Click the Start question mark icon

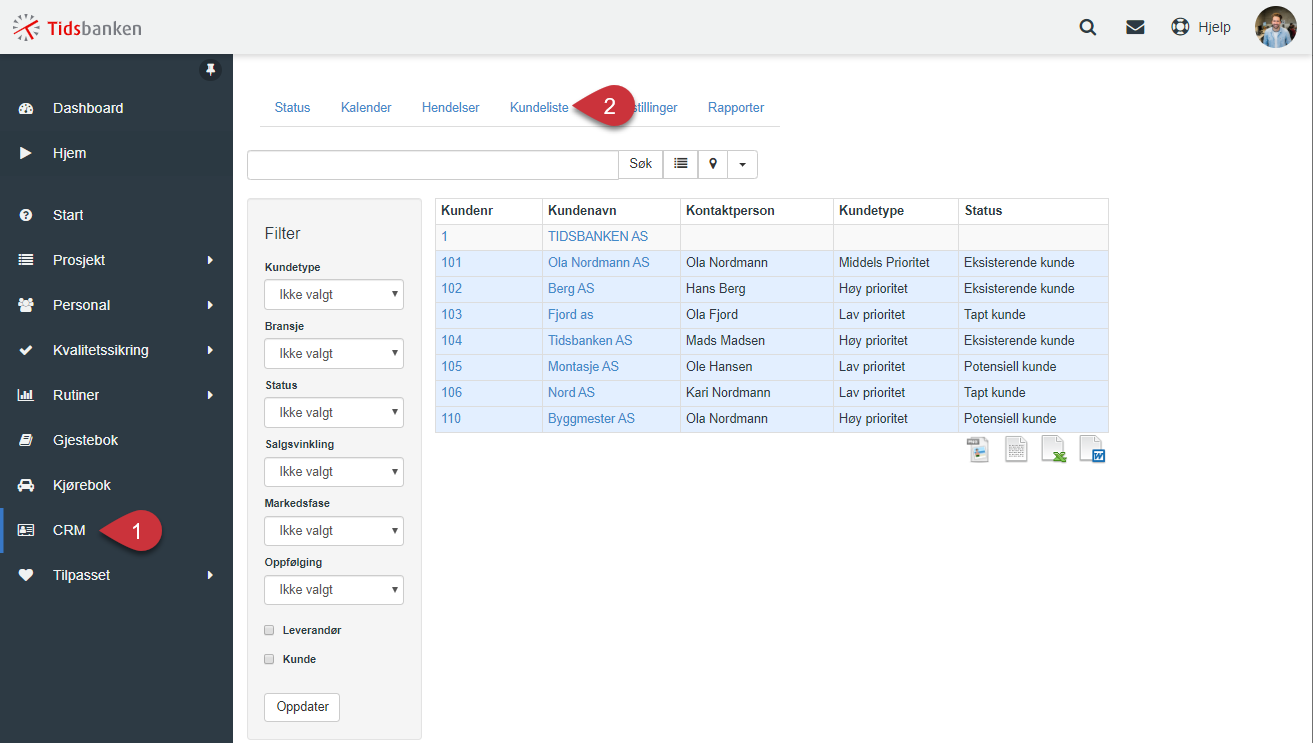(x=27, y=215)
